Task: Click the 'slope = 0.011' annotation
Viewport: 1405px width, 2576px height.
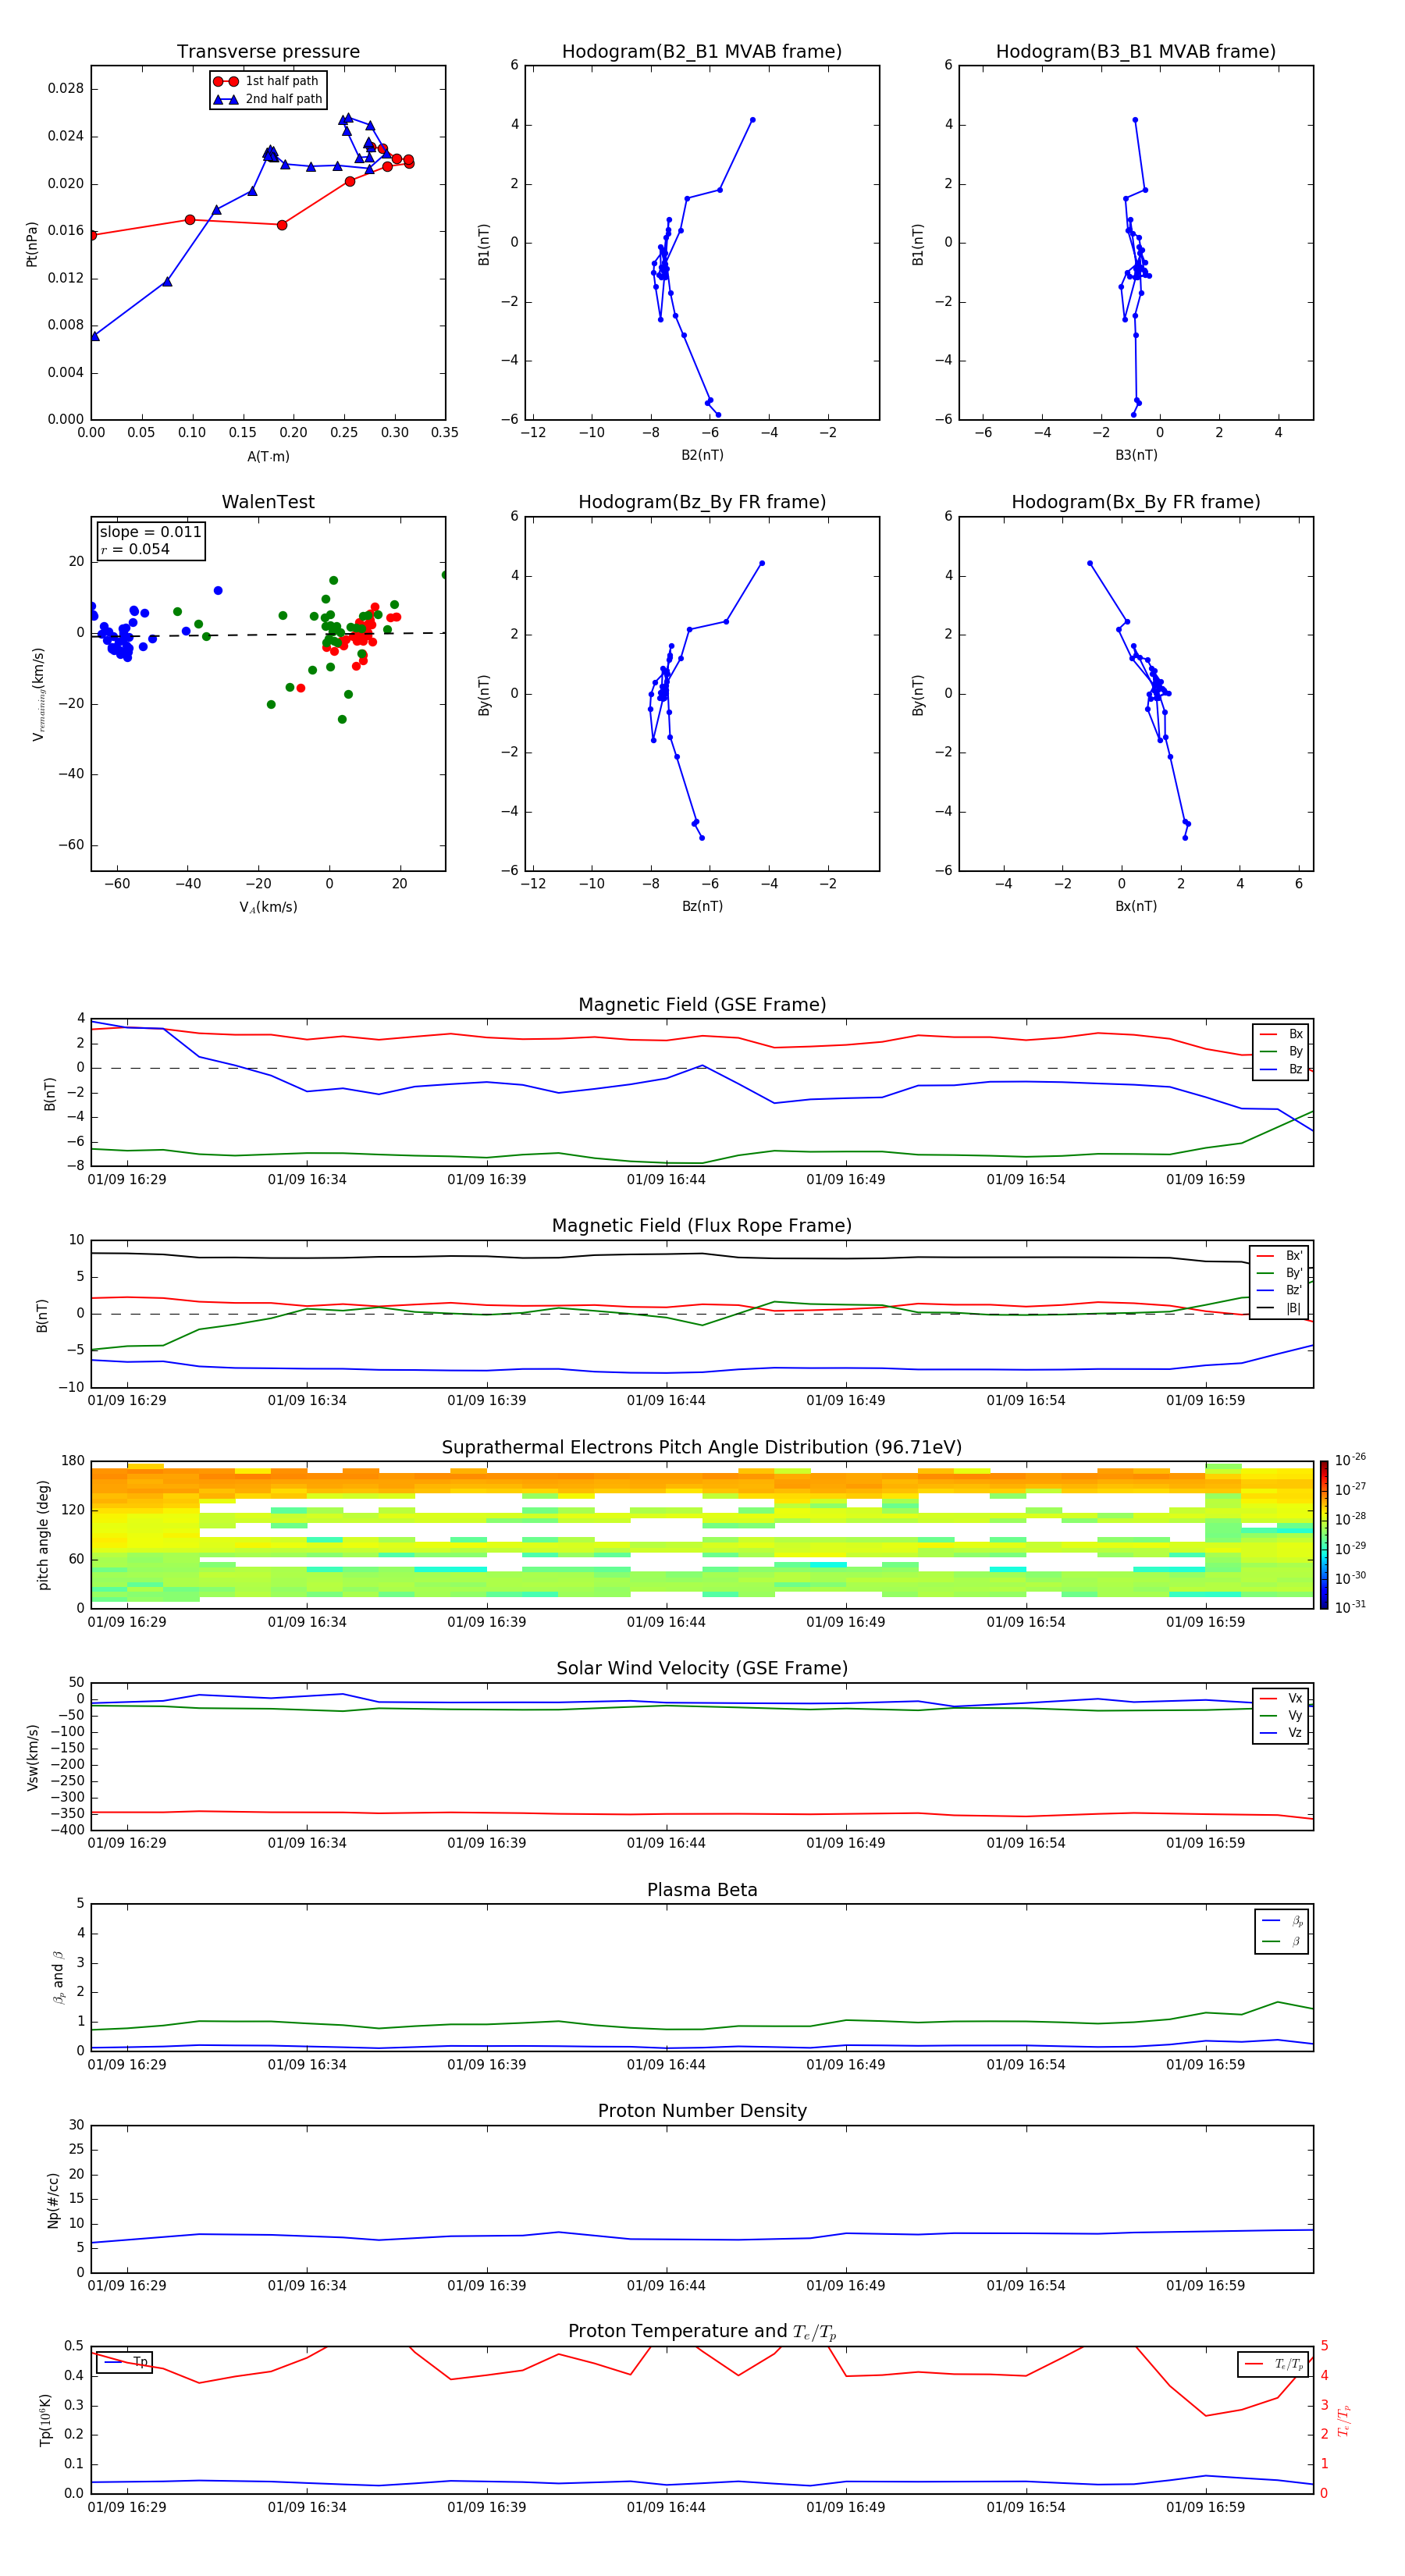Action: (x=150, y=532)
